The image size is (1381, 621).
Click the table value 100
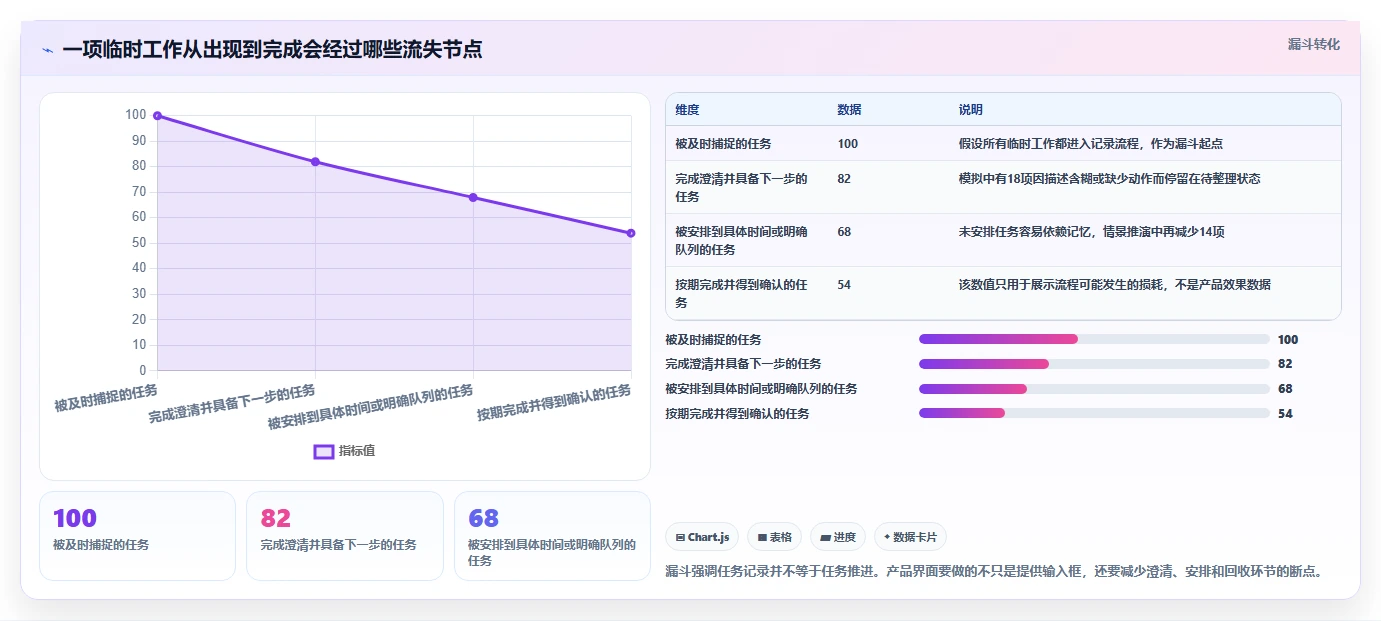pyautogui.click(x=847, y=144)
